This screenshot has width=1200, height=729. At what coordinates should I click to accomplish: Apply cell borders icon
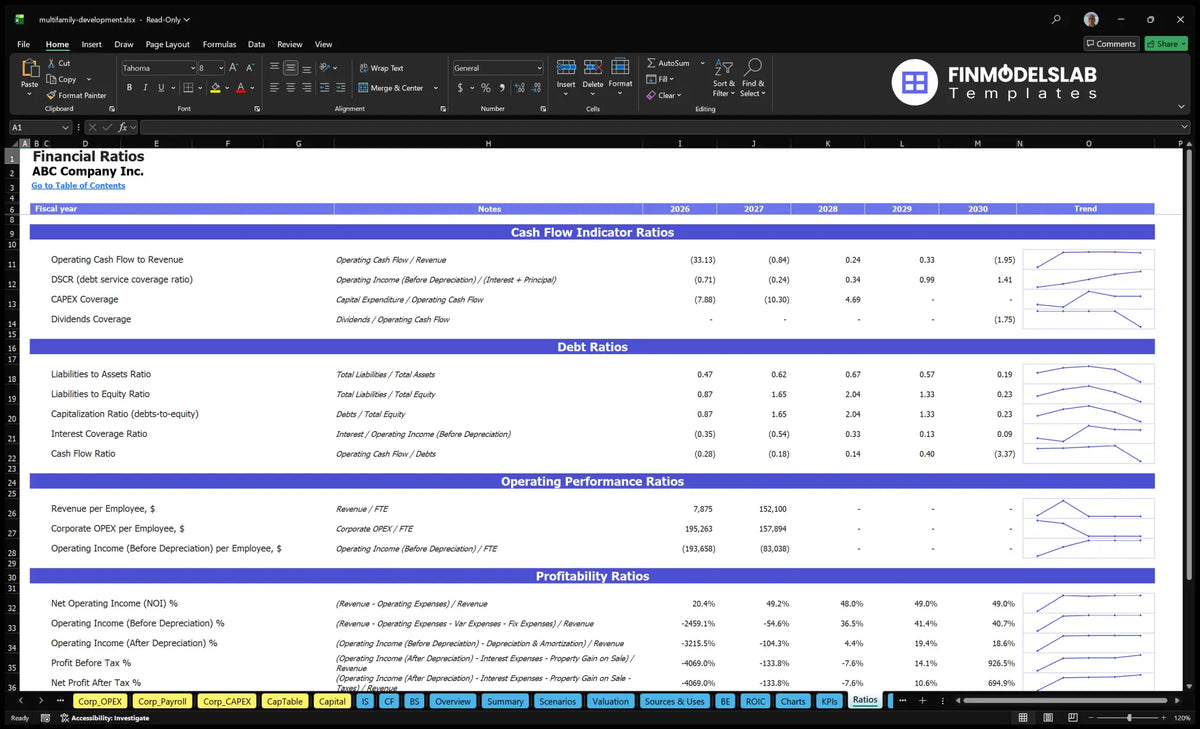click(x=189, y=88)
